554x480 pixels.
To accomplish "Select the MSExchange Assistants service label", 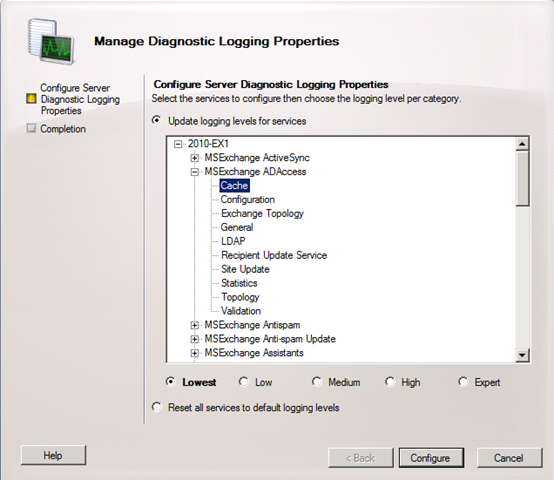I will pyautogui.click(x=254, y=353).
